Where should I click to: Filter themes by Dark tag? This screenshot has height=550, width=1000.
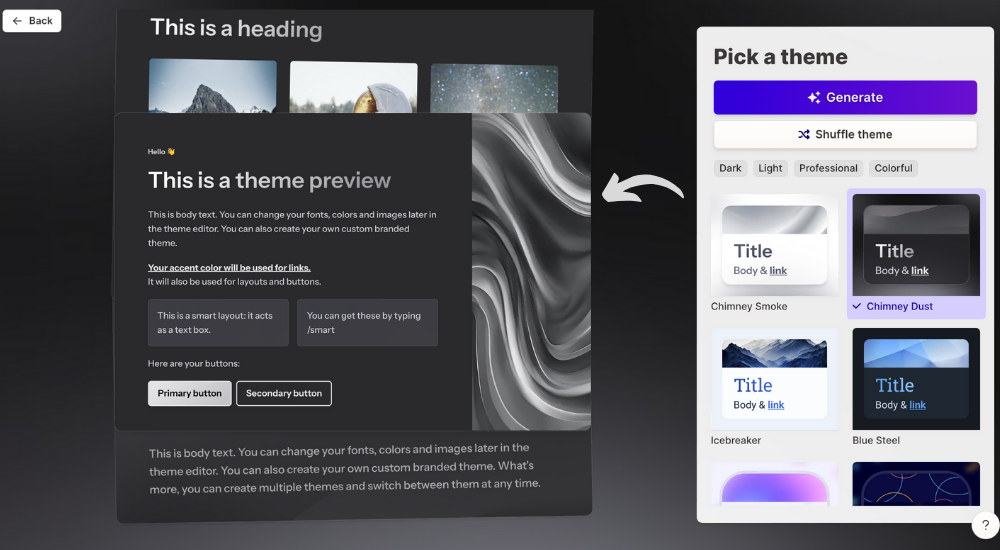[x=730, y=168]
